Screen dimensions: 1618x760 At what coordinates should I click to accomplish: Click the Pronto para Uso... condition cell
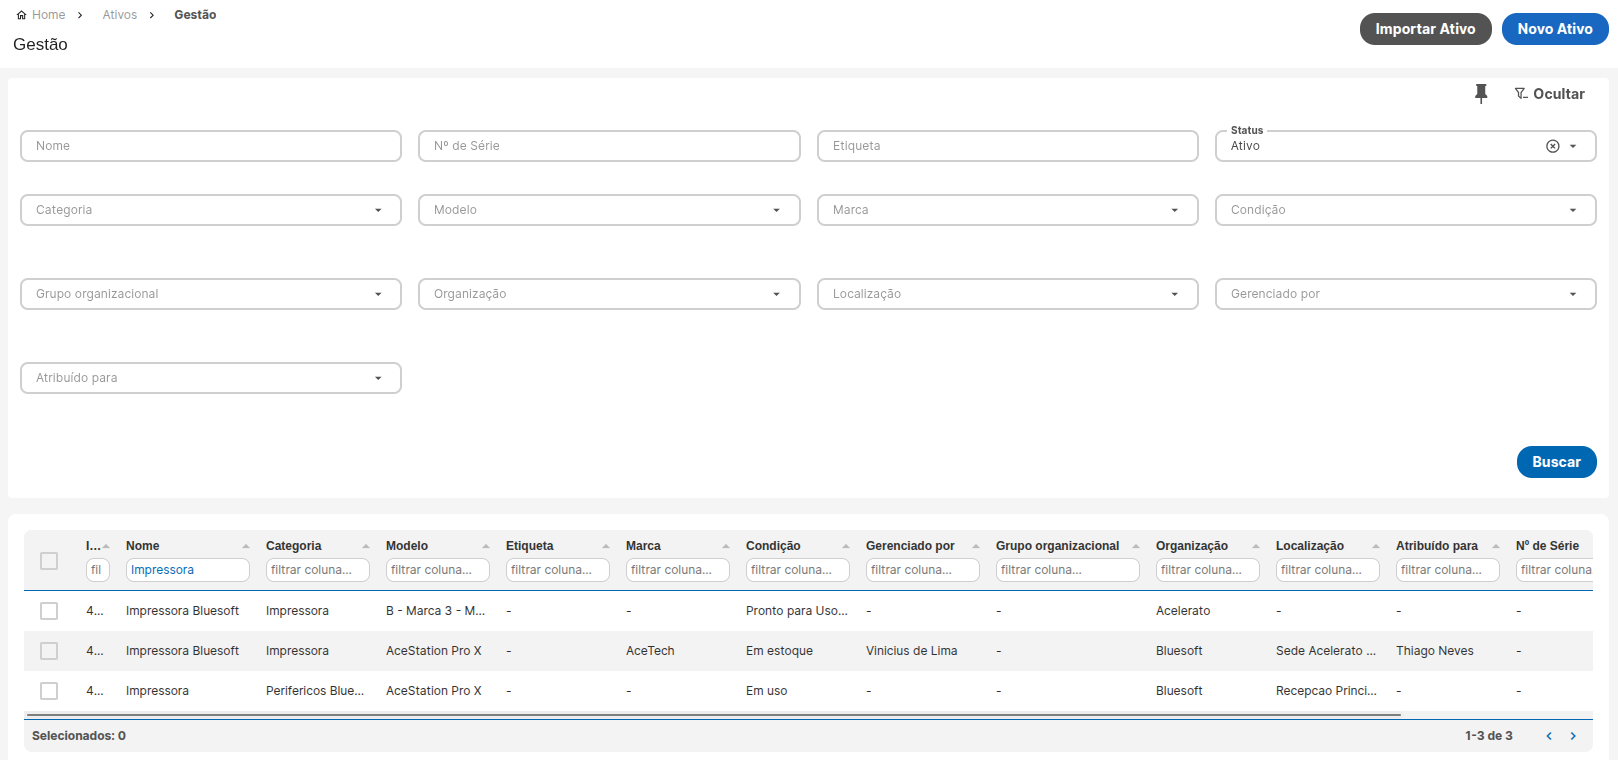point(797,611)
